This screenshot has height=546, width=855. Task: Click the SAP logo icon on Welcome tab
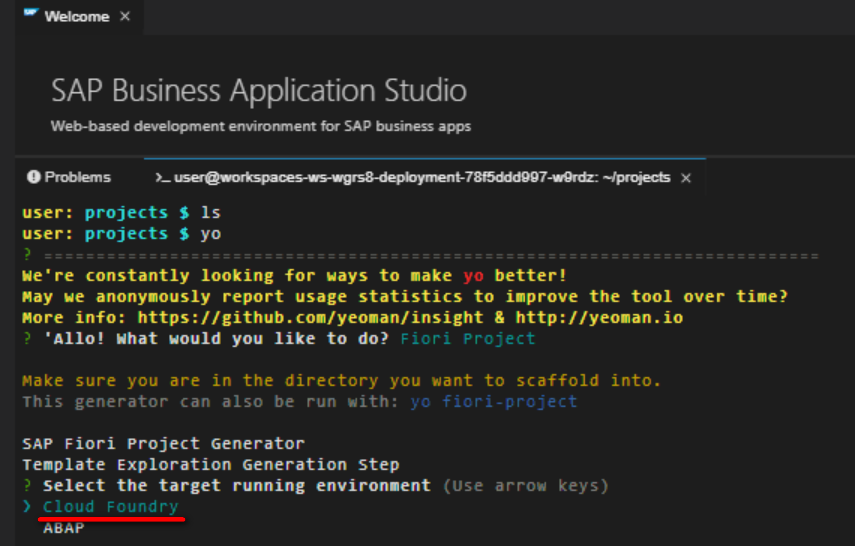31,13
